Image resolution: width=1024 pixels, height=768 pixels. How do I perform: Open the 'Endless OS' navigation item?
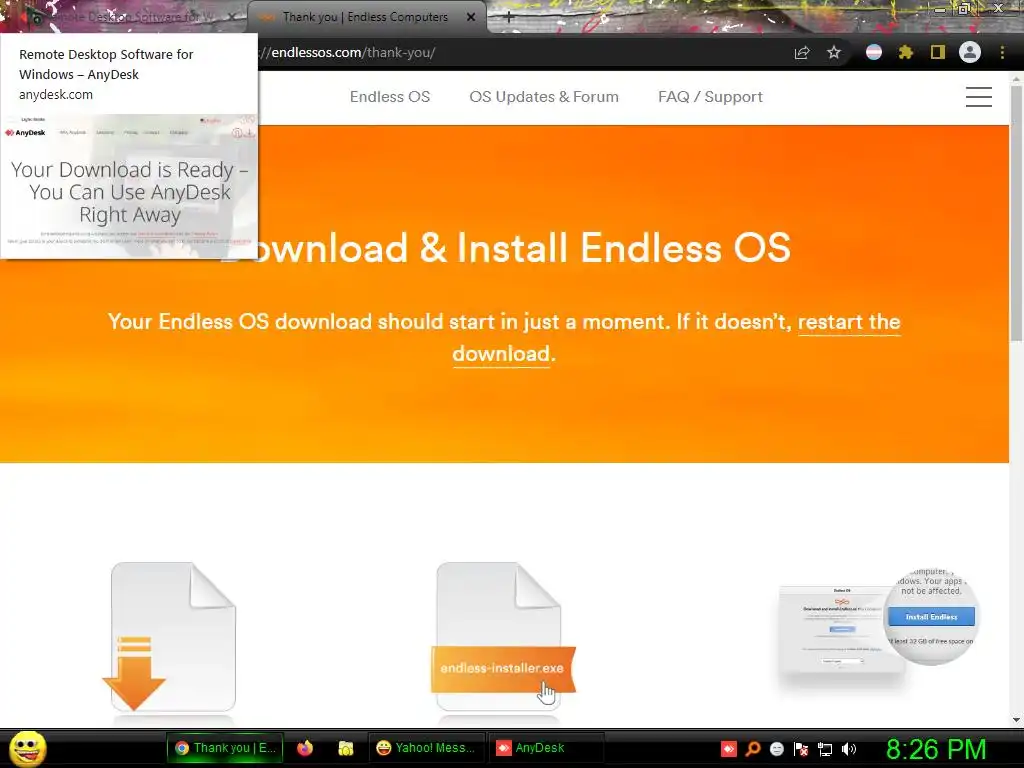tap(390, 97)
